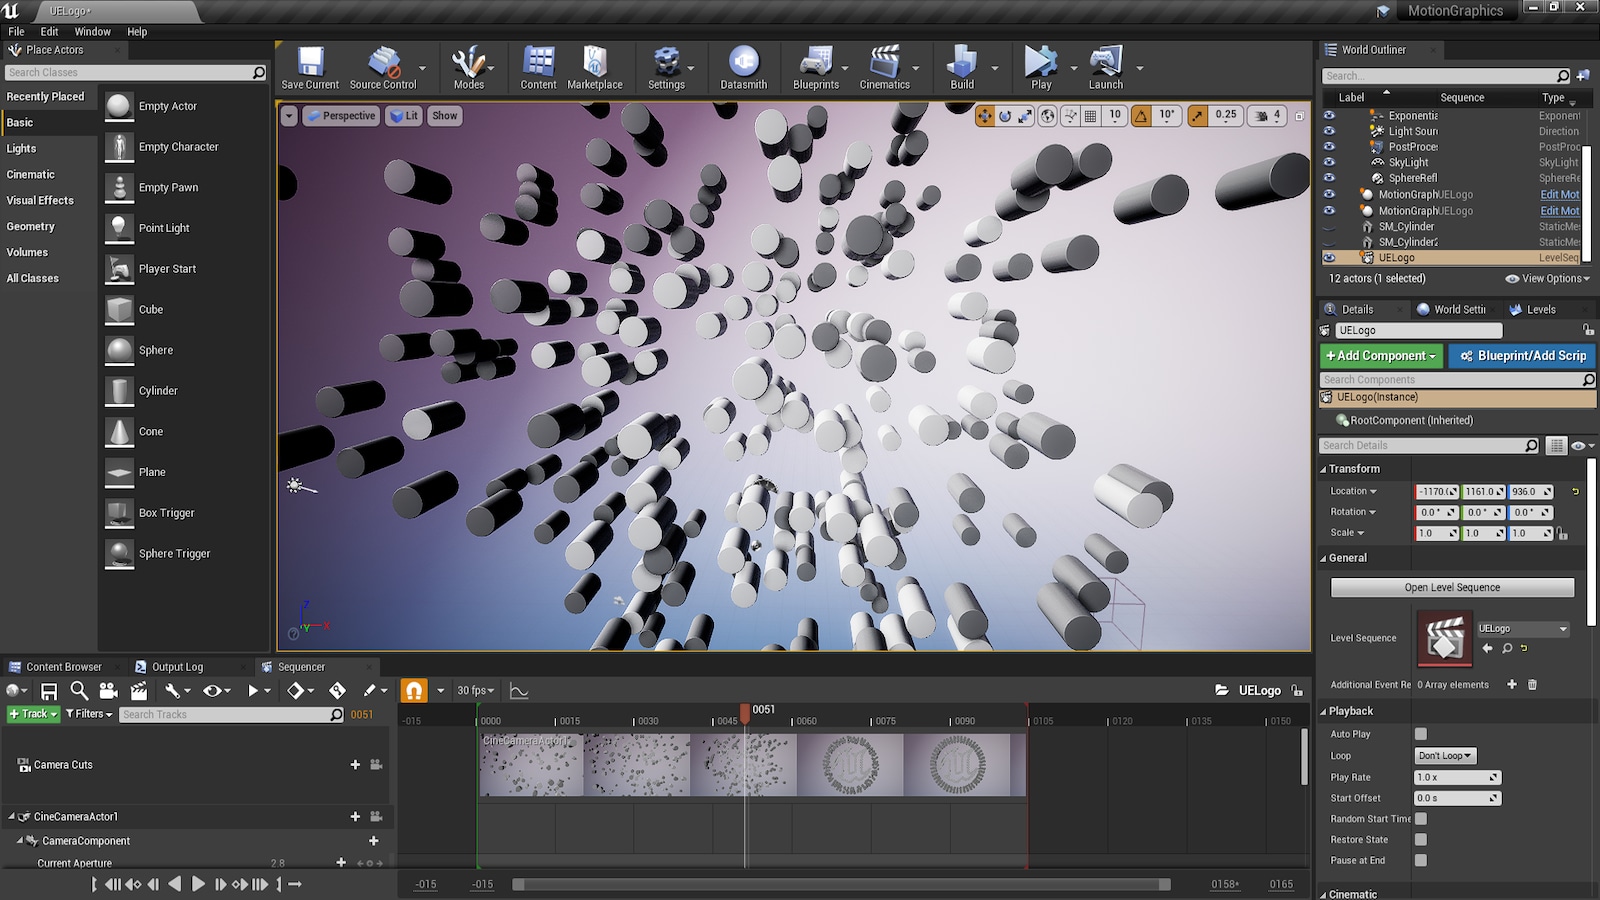Change the 30 fps frame rate dropdown
This screenshot has width=1600, height=900.
[474, 690]
